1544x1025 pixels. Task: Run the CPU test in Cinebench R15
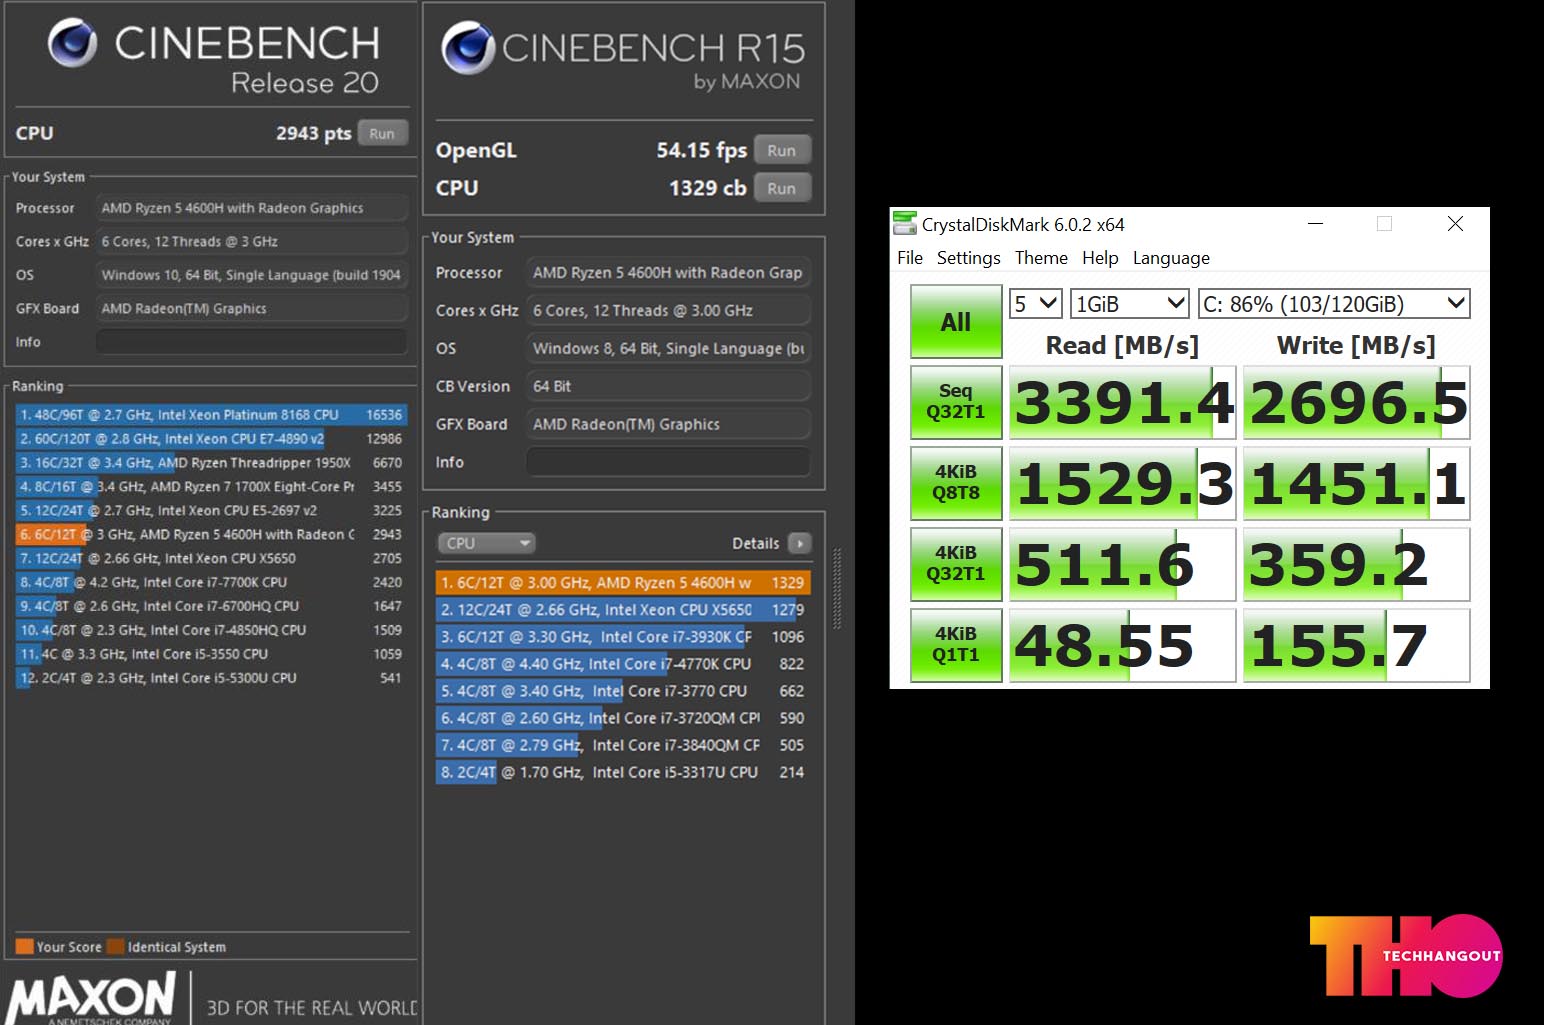(782, 188)
